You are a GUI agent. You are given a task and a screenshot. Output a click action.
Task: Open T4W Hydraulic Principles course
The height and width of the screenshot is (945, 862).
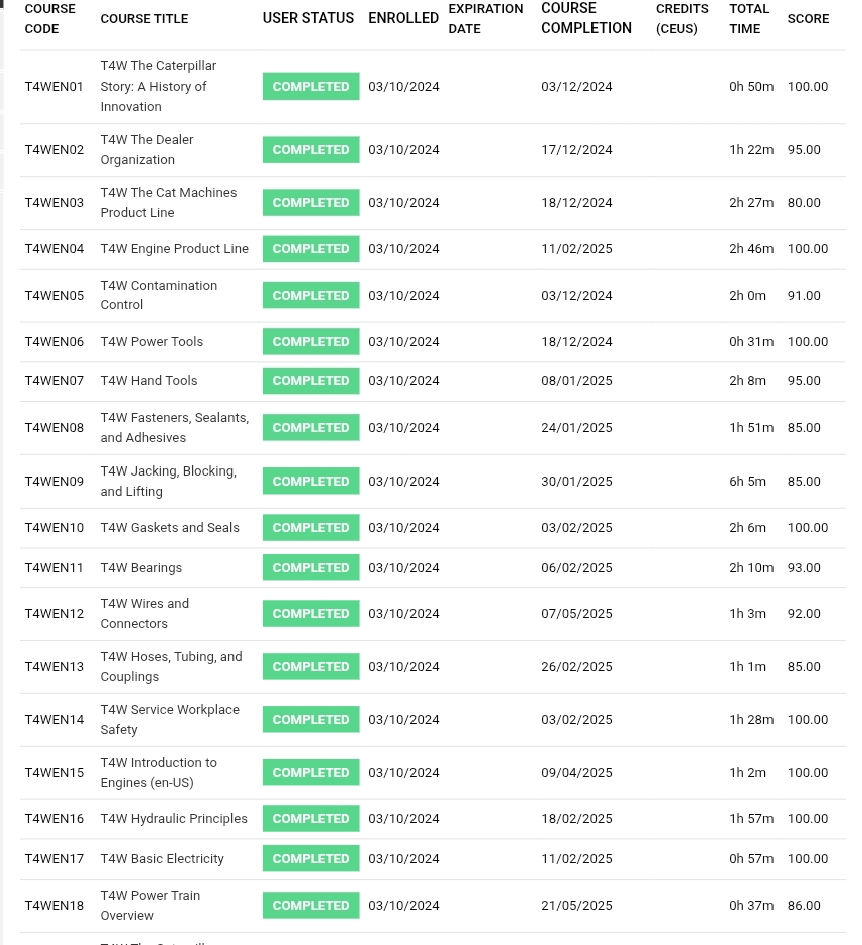[174, 818]
